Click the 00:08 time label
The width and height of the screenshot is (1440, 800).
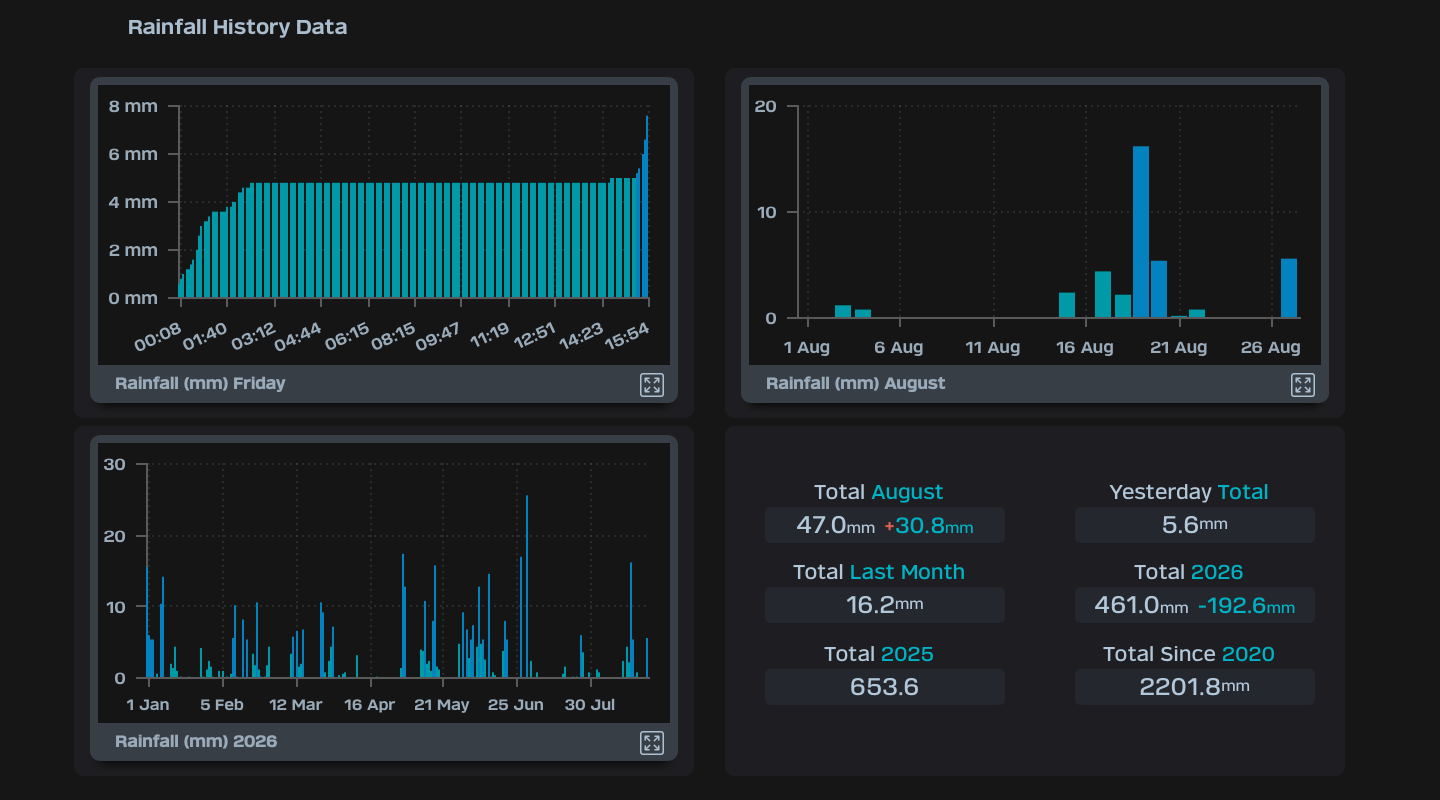(x=158, y=336)
